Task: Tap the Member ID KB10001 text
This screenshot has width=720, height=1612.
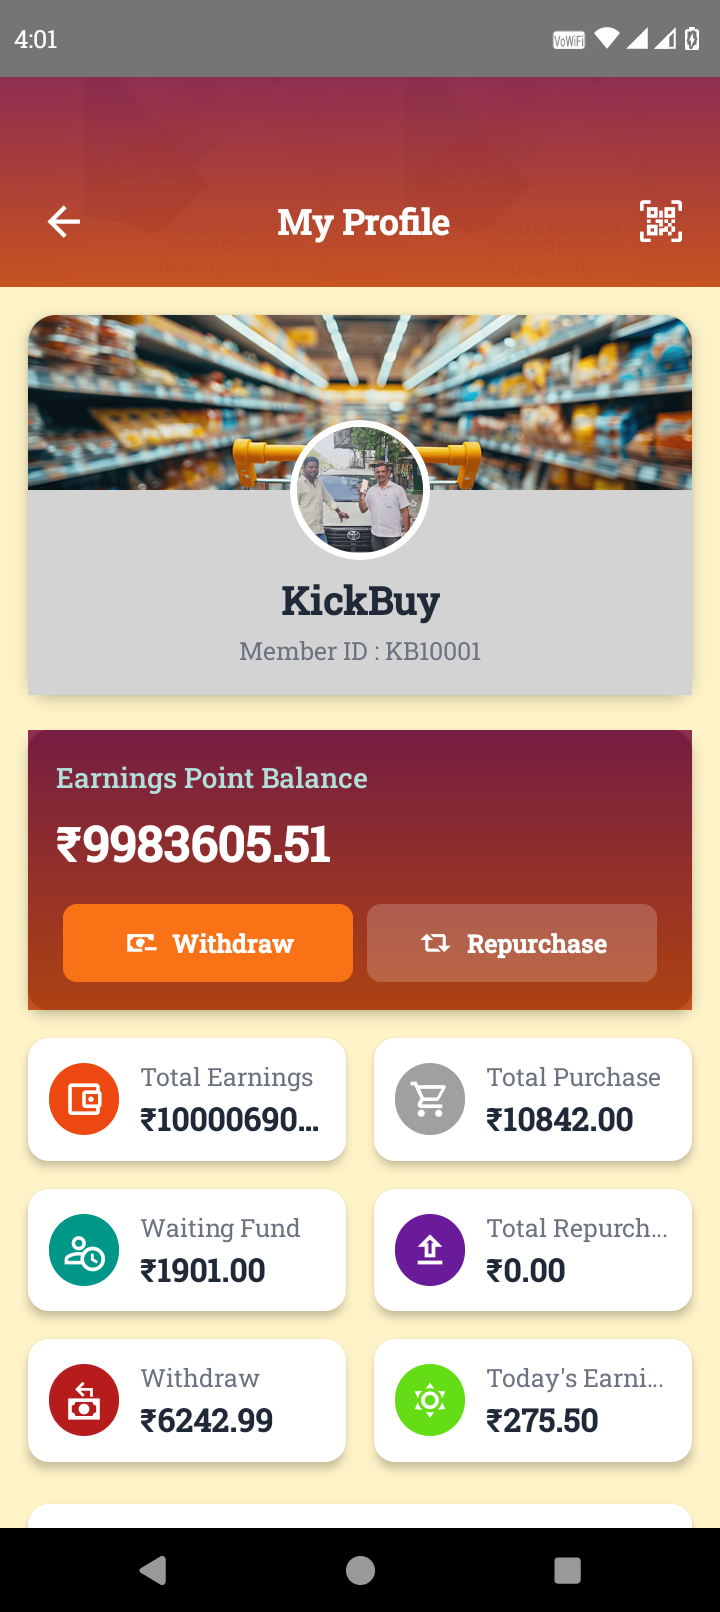Action: (x=360, y=651)
